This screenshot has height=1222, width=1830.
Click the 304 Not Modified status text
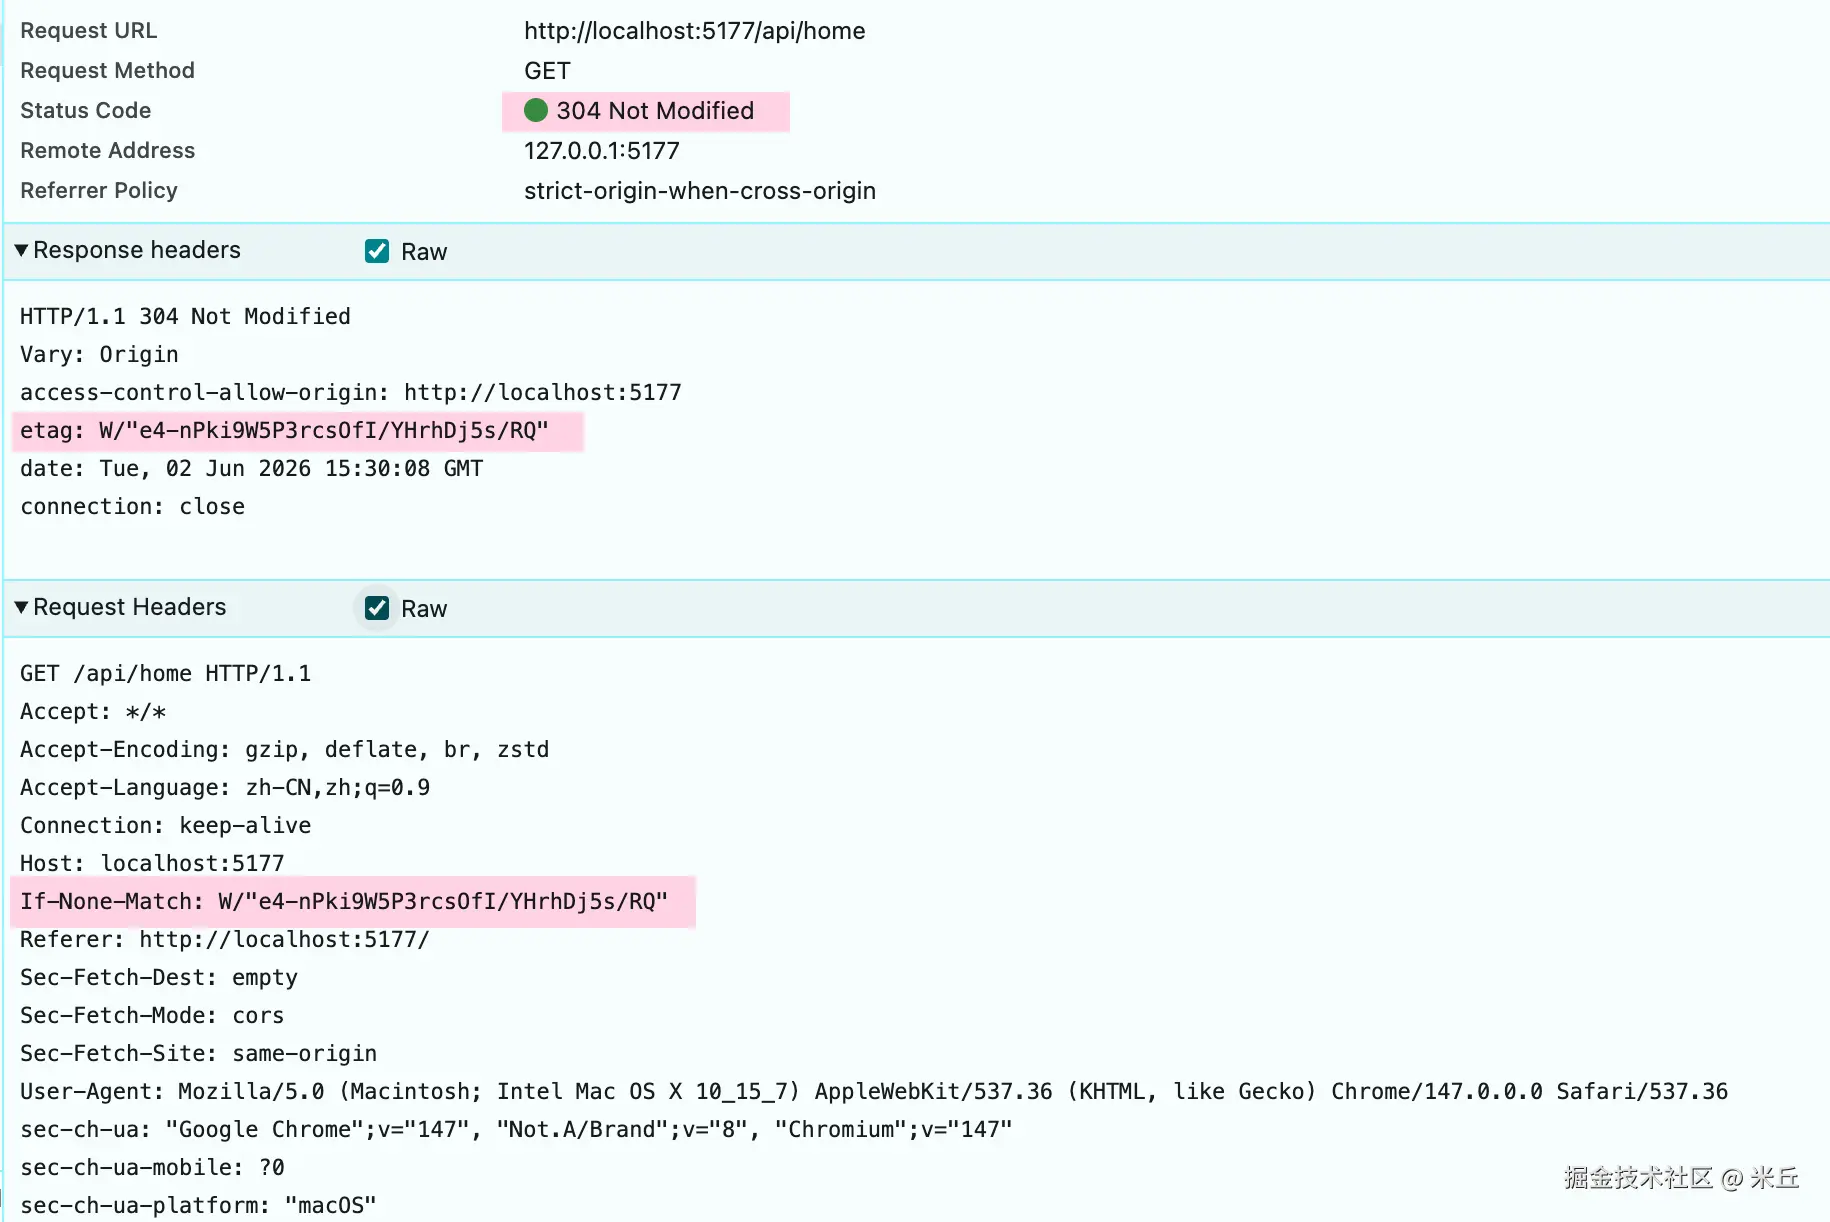click(x=655, y=111)
